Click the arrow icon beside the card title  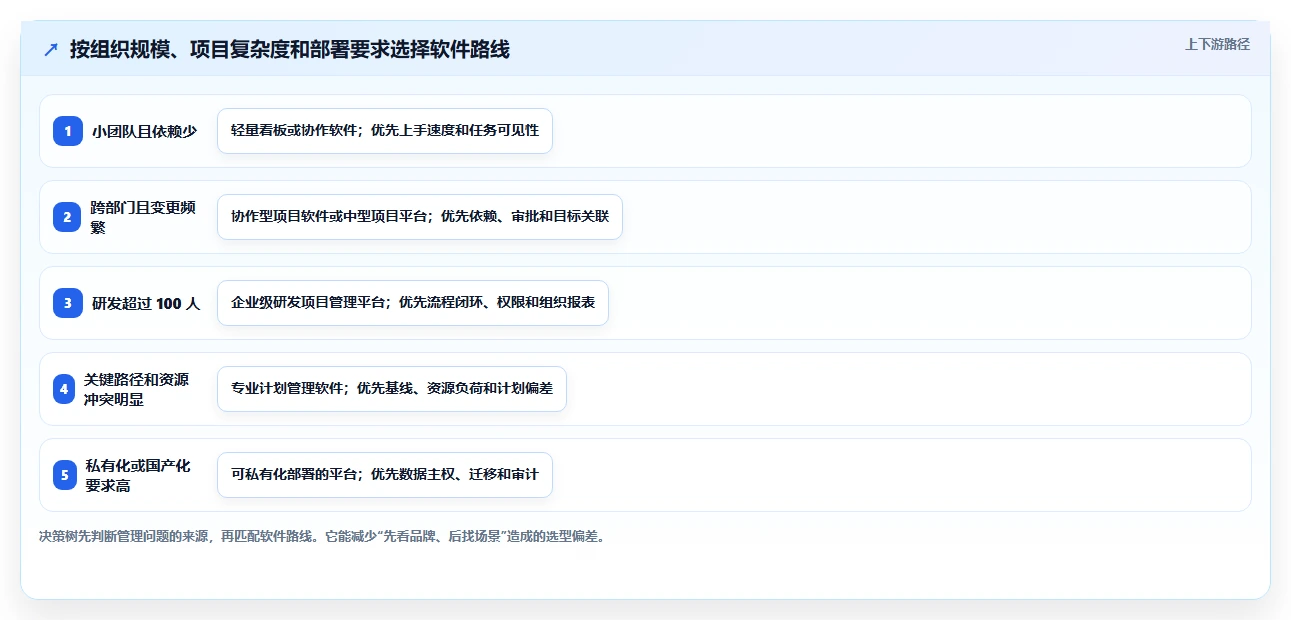tap(51, 49)
